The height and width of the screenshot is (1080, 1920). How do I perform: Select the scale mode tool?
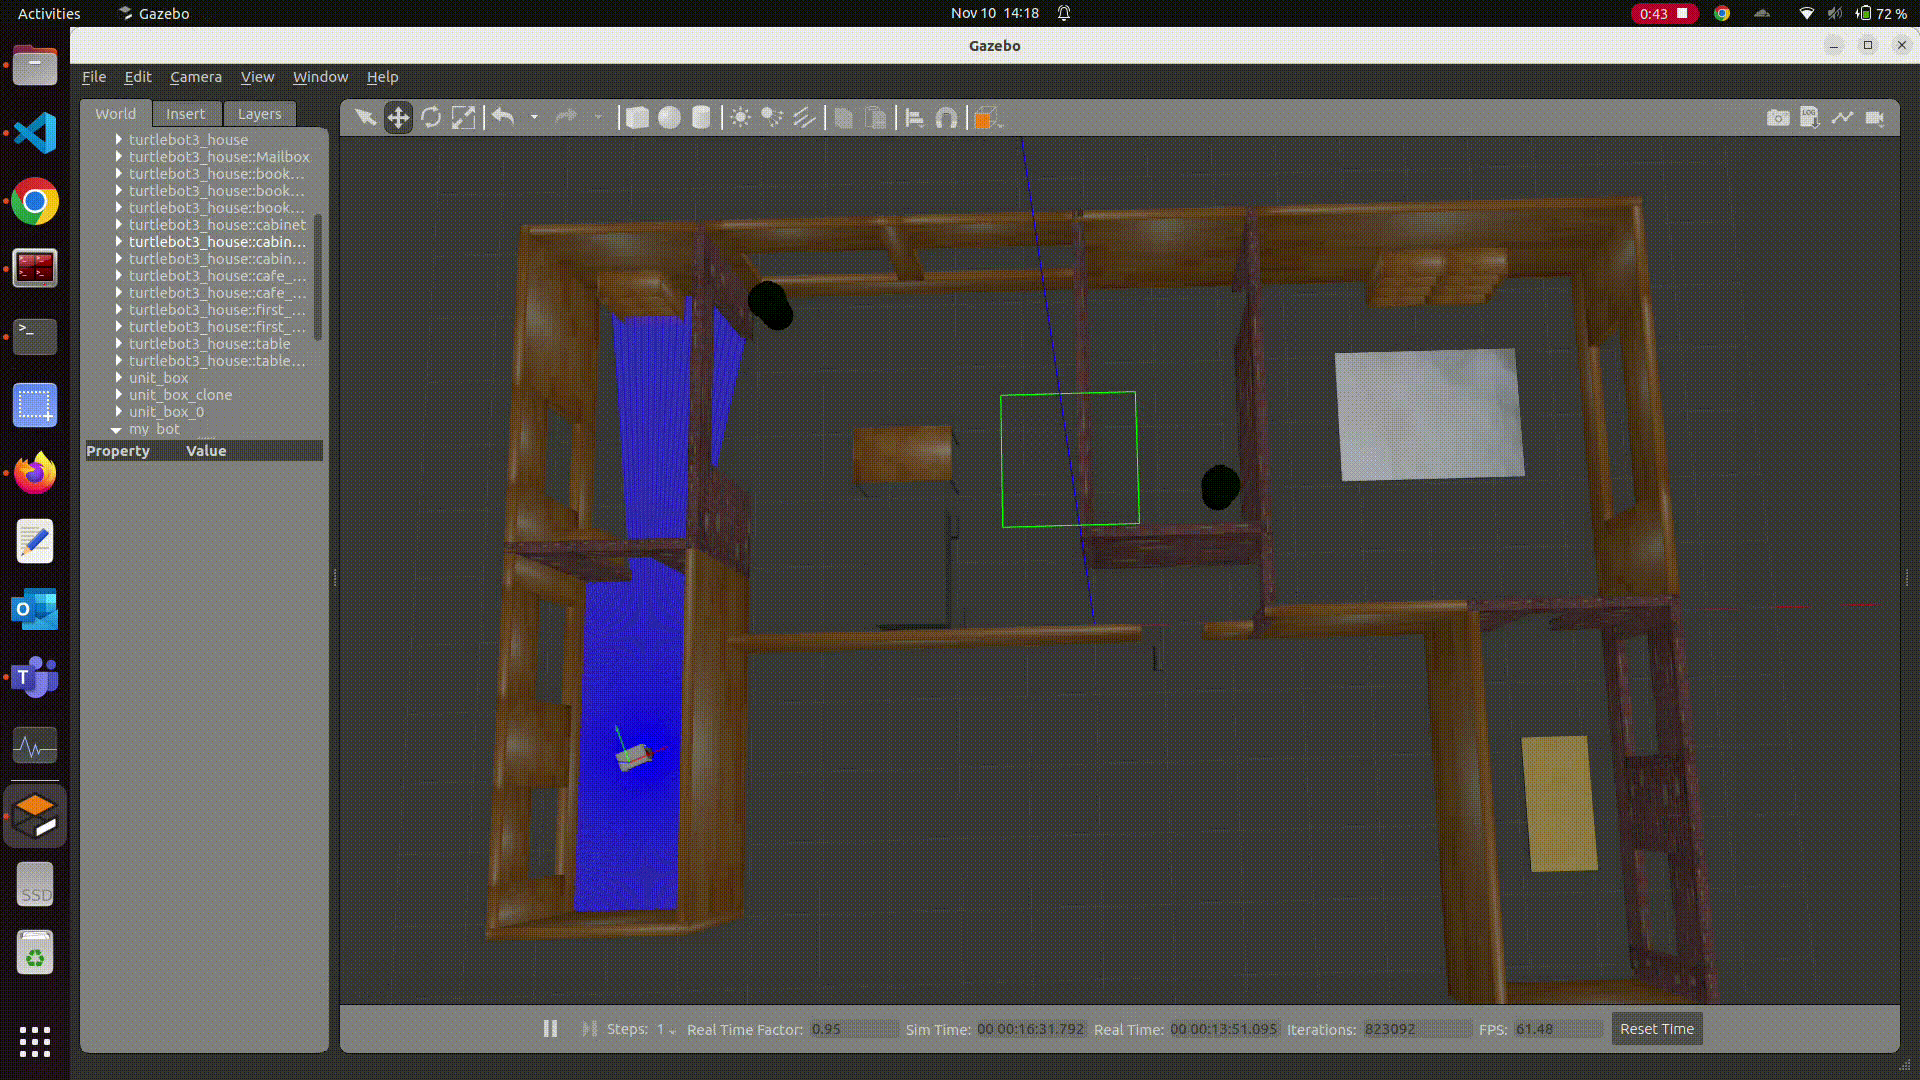463,118
